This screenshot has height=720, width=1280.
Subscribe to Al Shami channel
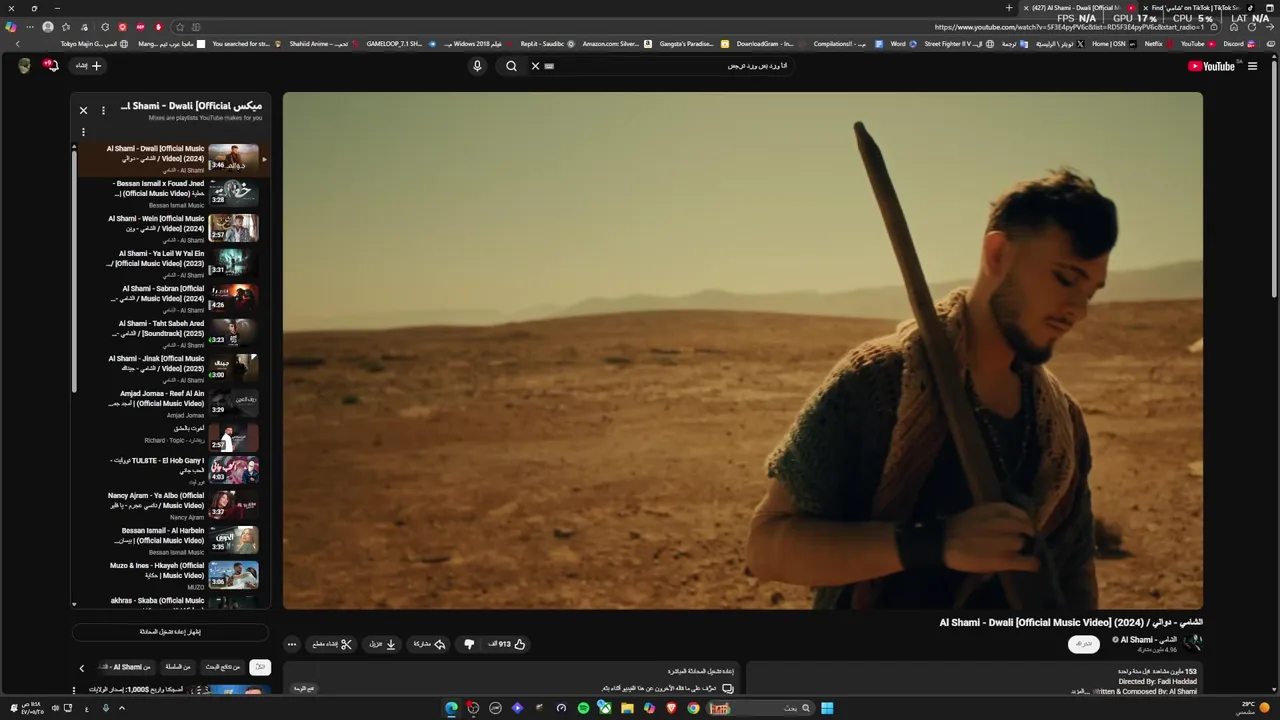coord(1084,644)
